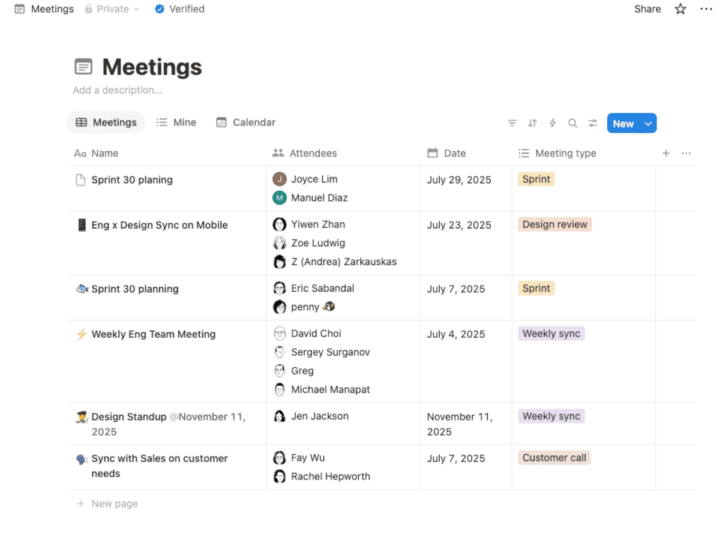Viewport: 720px width, 540px height.
Task: Click the breadcrumb Meetings page icon
Action: click(x=19, y=9)
